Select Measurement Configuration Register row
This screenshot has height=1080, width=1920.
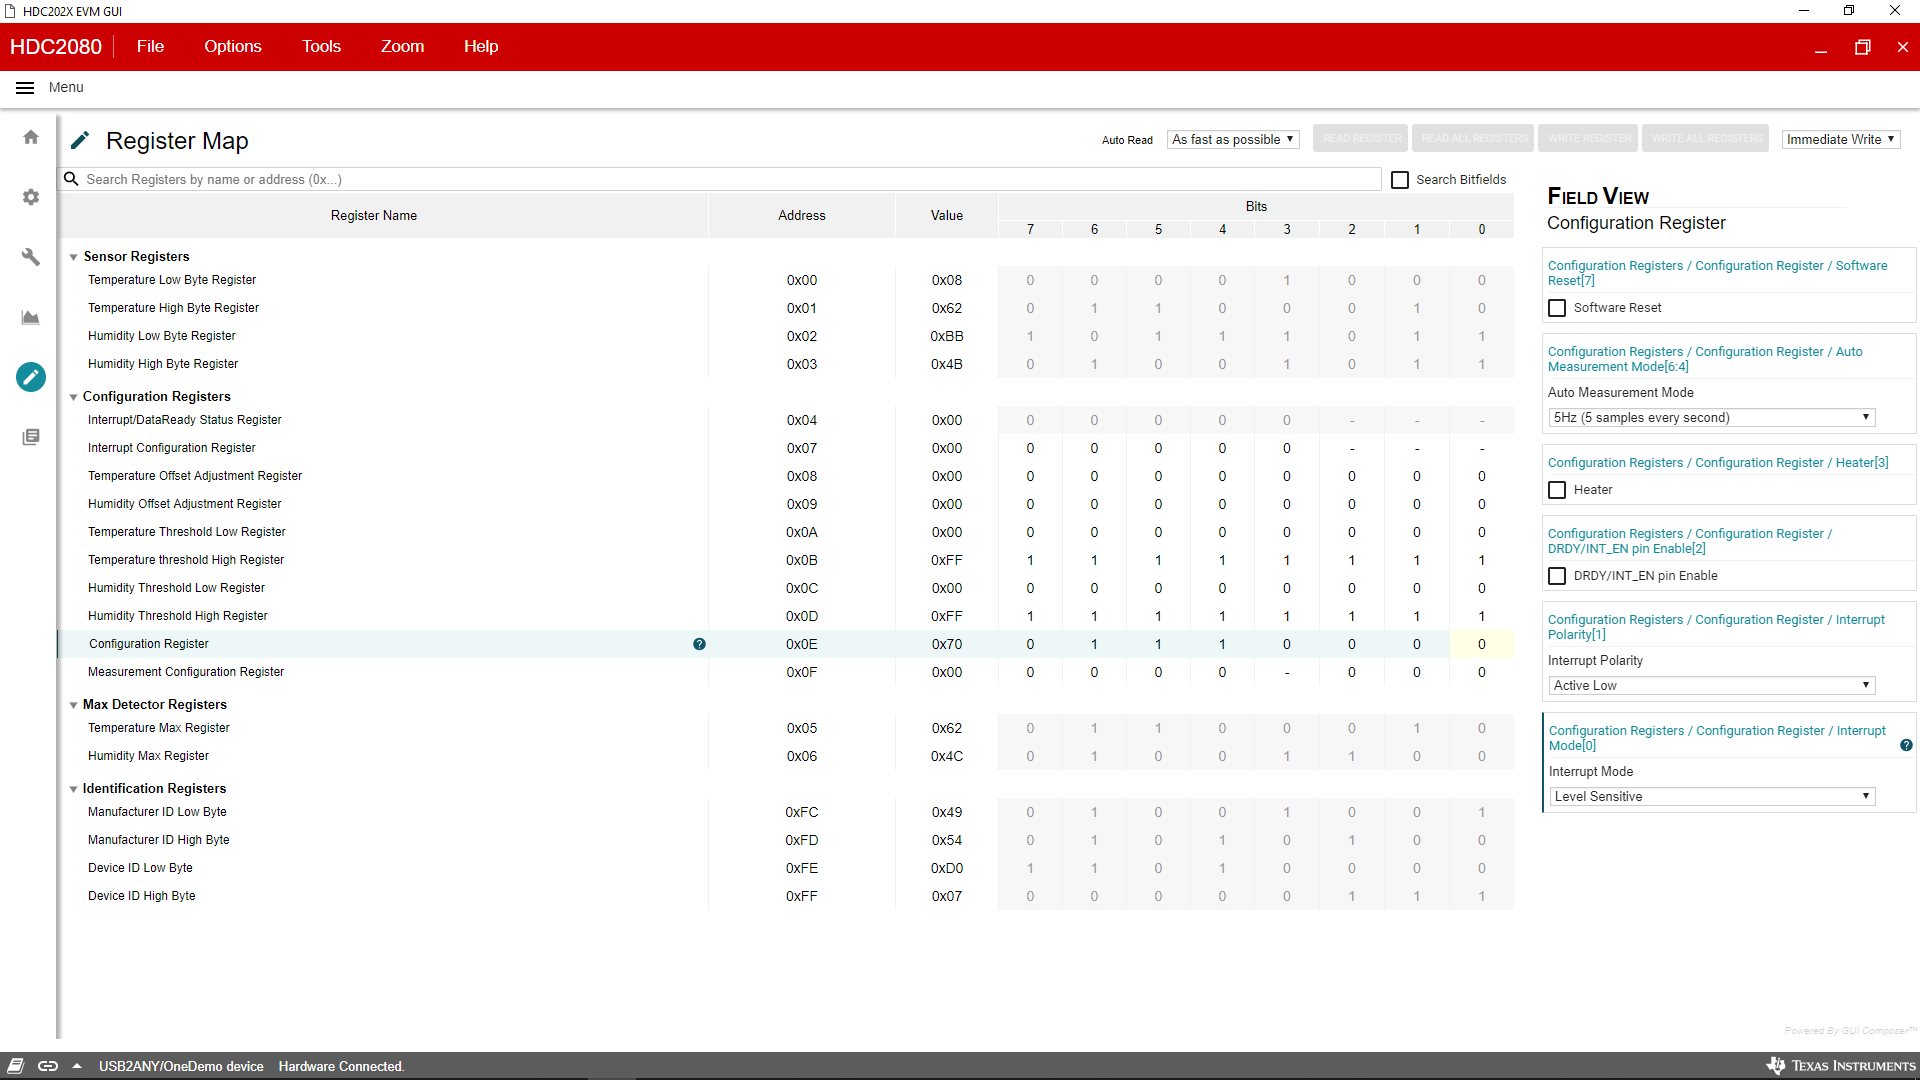785,672
